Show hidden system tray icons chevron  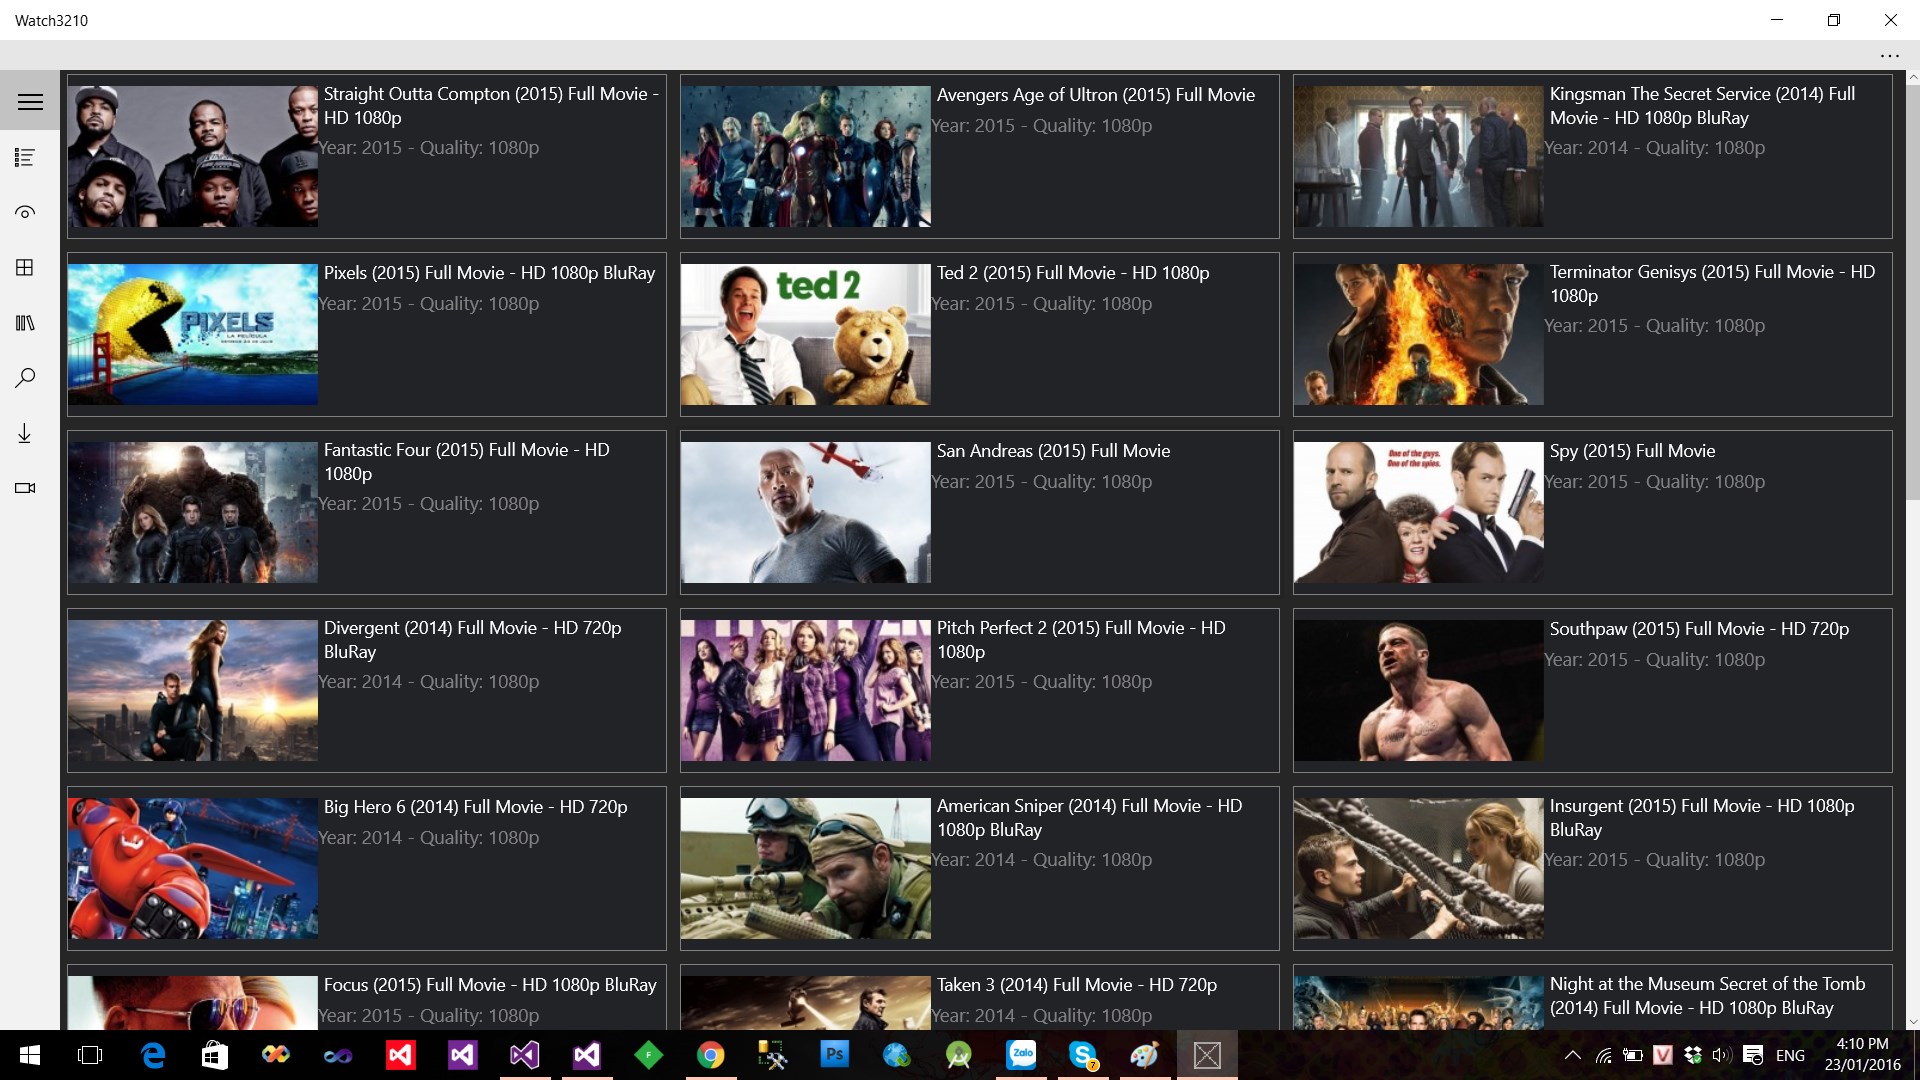tap(1572, 1055)
